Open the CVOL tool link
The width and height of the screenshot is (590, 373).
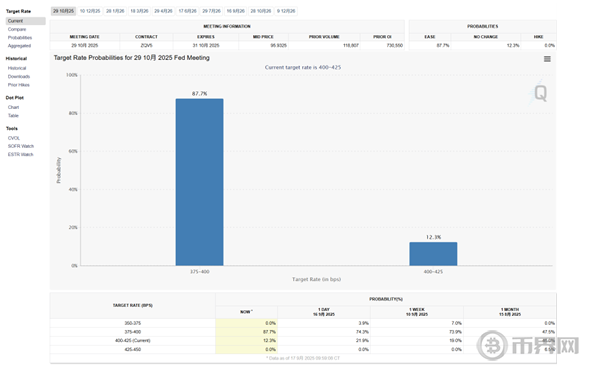point(14,138)
